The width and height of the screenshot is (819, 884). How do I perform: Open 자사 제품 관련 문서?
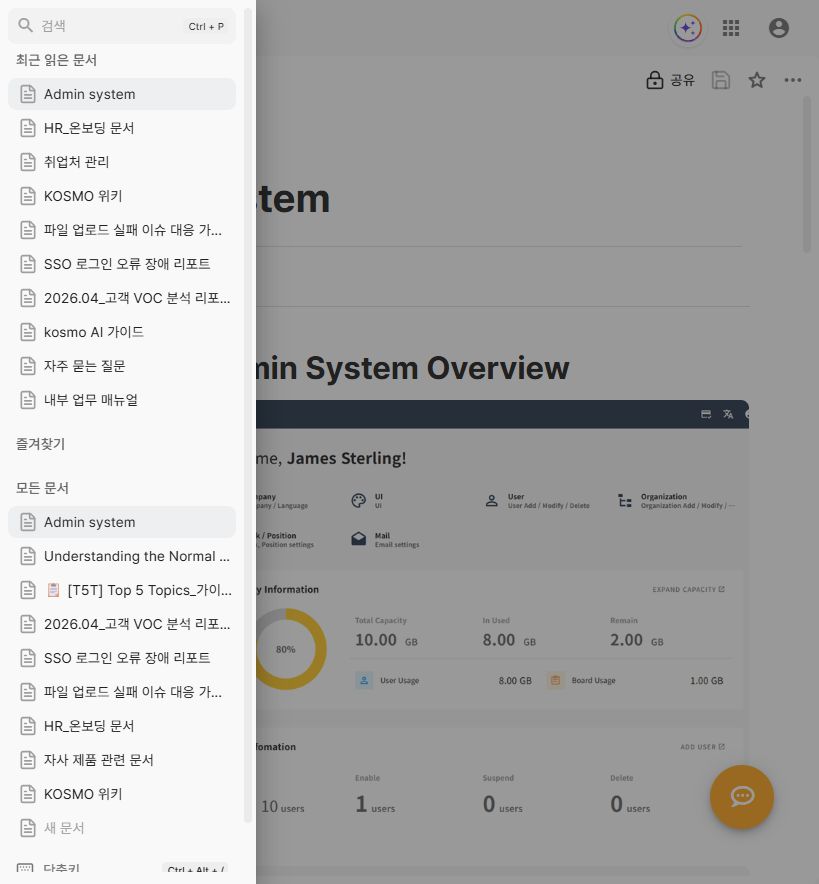click(122, 760)
